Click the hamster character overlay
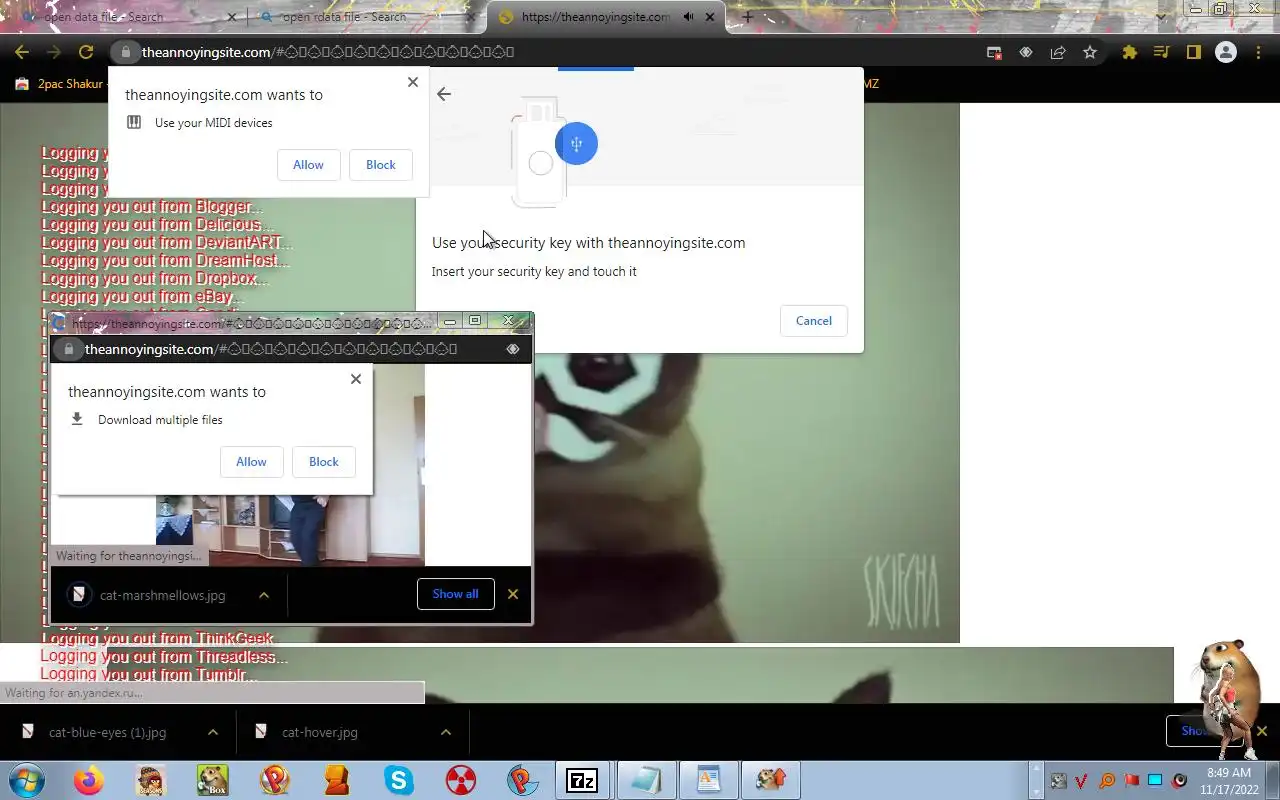 1231,700
